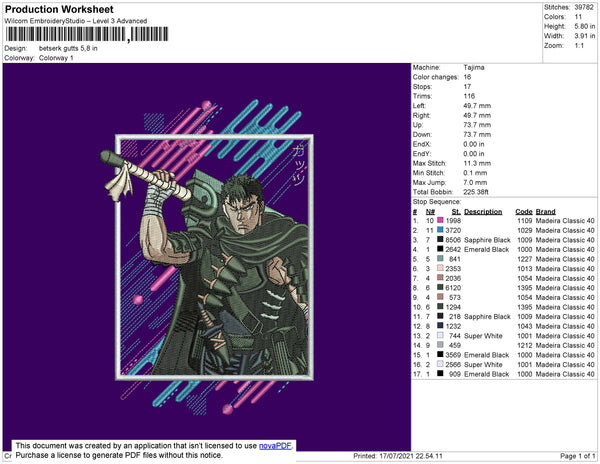Click the Total Bobbin value "225.38ft"
600x464 pixels.
click(476, 192)
